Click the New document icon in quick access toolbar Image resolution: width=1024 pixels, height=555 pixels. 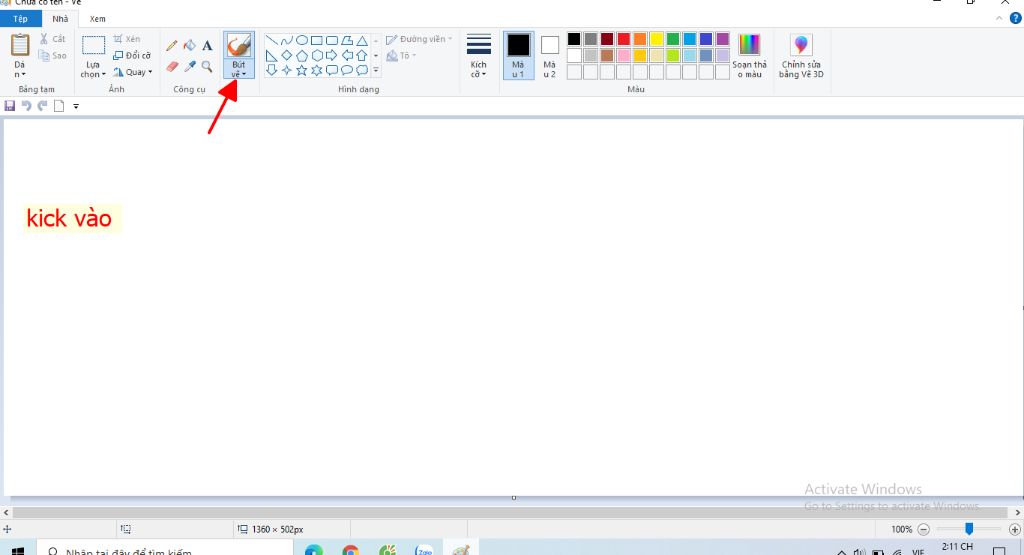[59, 106]
